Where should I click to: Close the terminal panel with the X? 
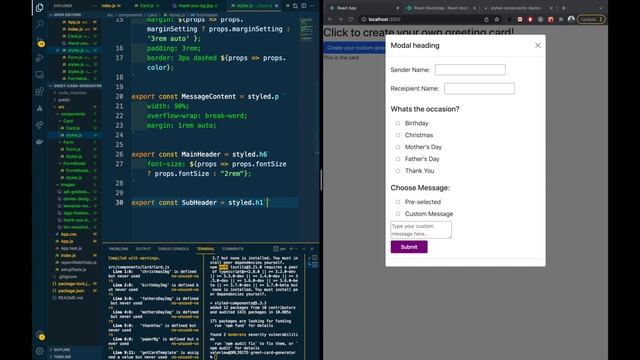(312, 249)
